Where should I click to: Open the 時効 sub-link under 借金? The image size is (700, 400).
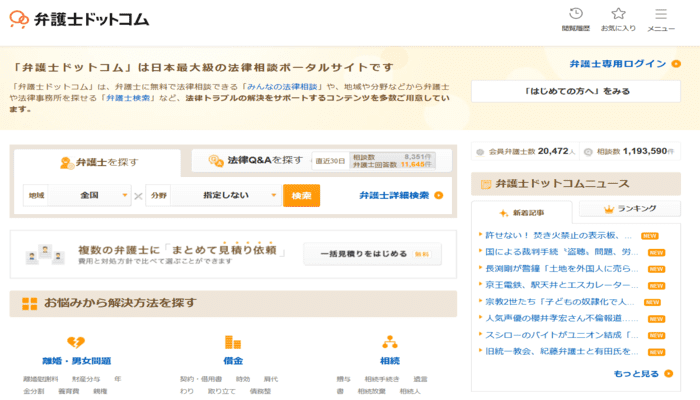pos(243,379)
